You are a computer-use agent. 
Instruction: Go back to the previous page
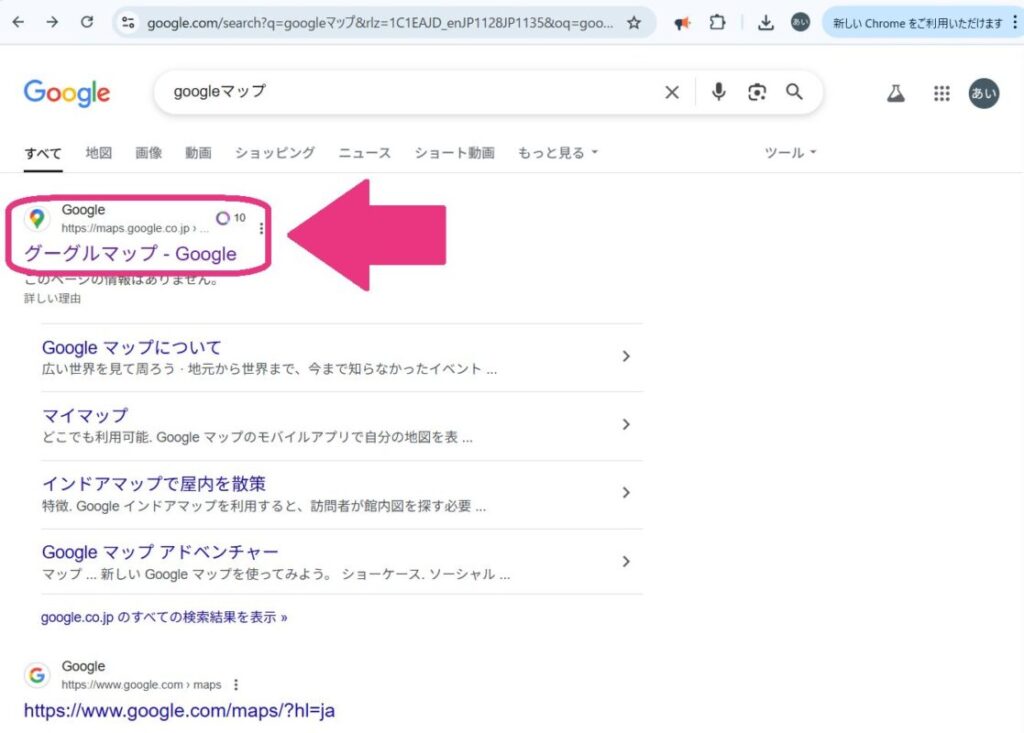pos(18,22)
